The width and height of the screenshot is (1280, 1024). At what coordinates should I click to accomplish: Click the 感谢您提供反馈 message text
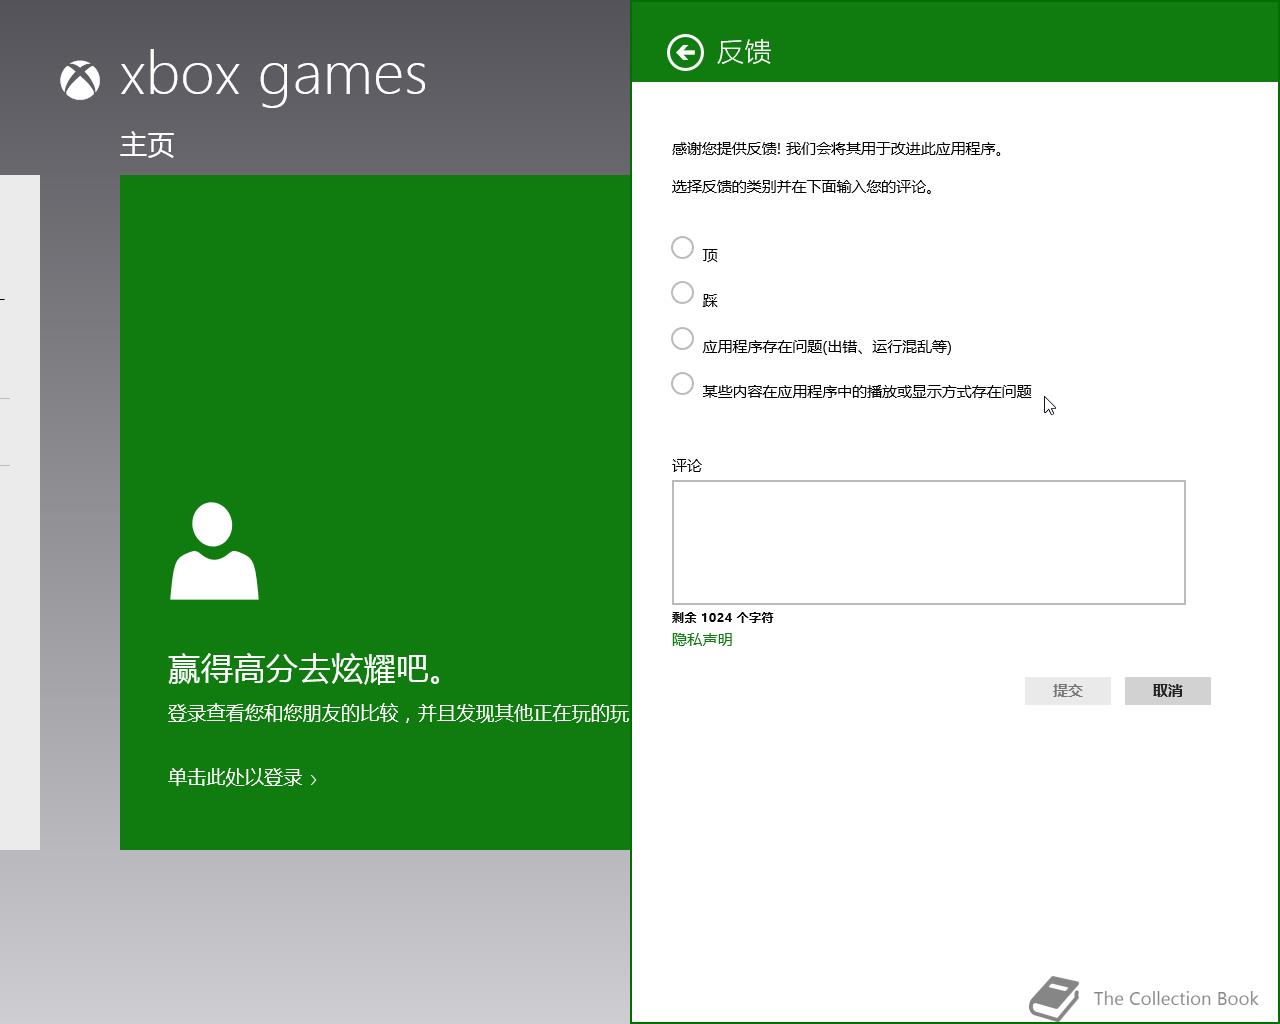838,149
